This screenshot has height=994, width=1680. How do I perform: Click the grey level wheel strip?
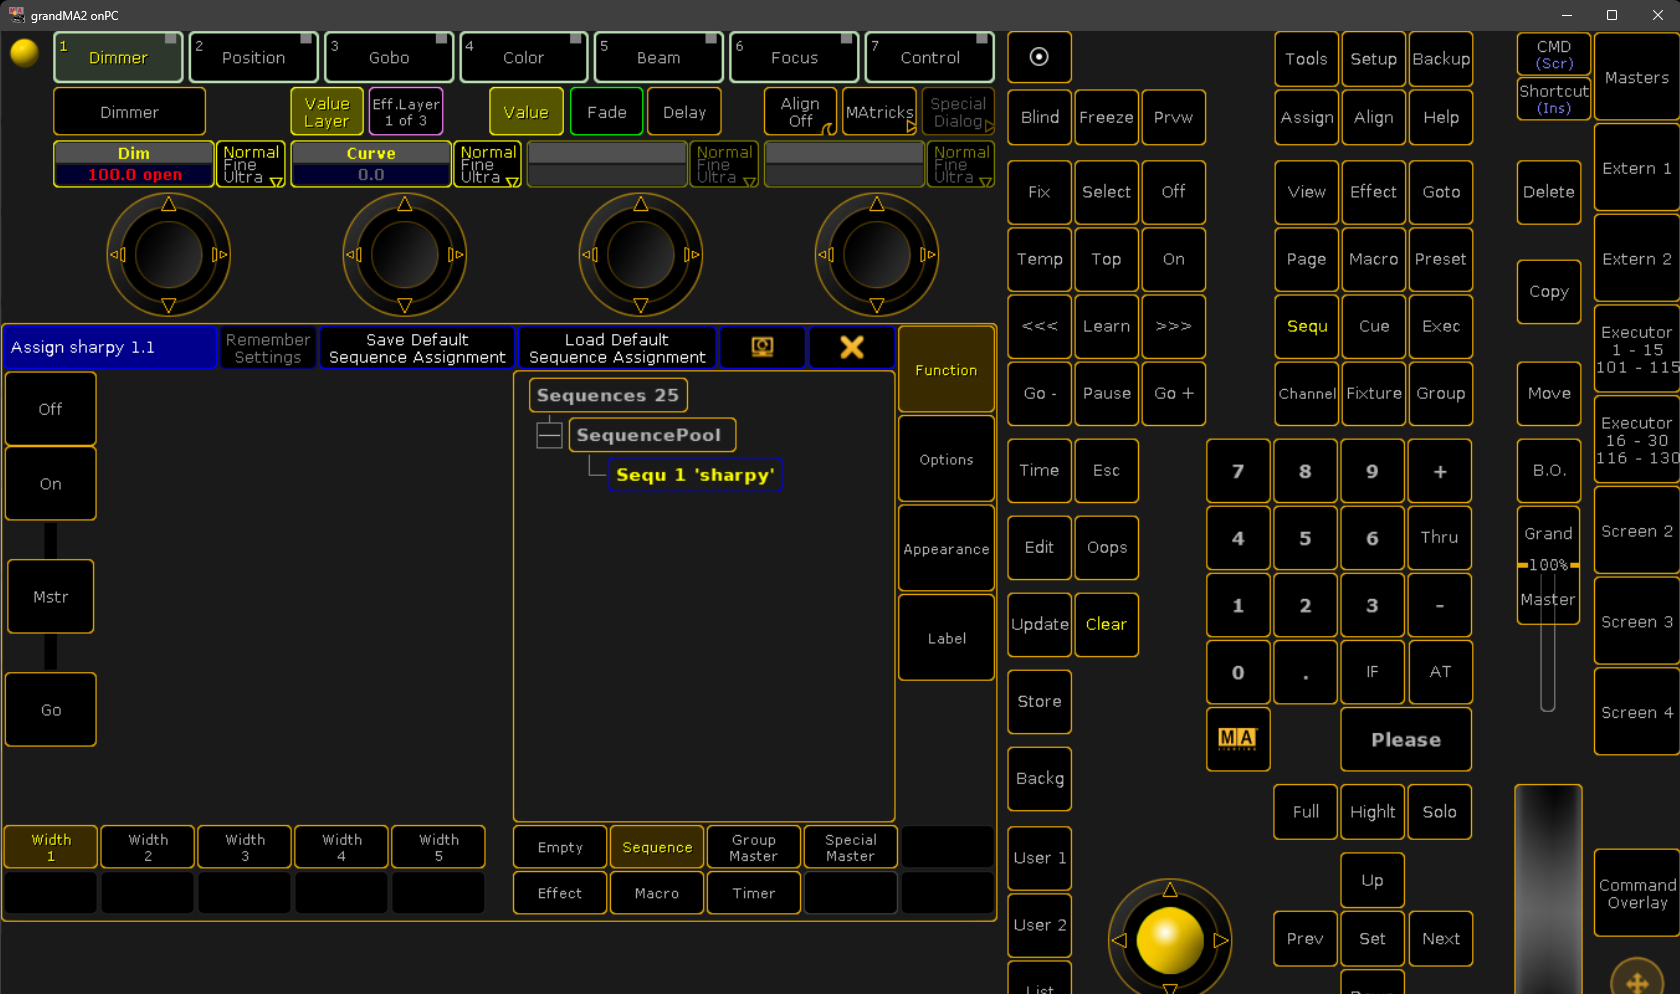(1548, 889)
